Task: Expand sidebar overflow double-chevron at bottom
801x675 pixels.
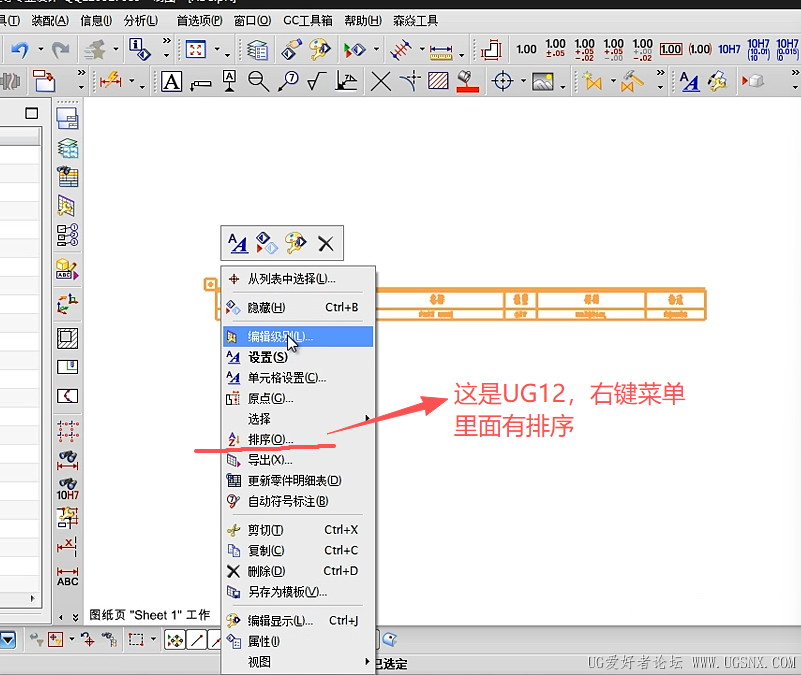Action: [76, 618]
